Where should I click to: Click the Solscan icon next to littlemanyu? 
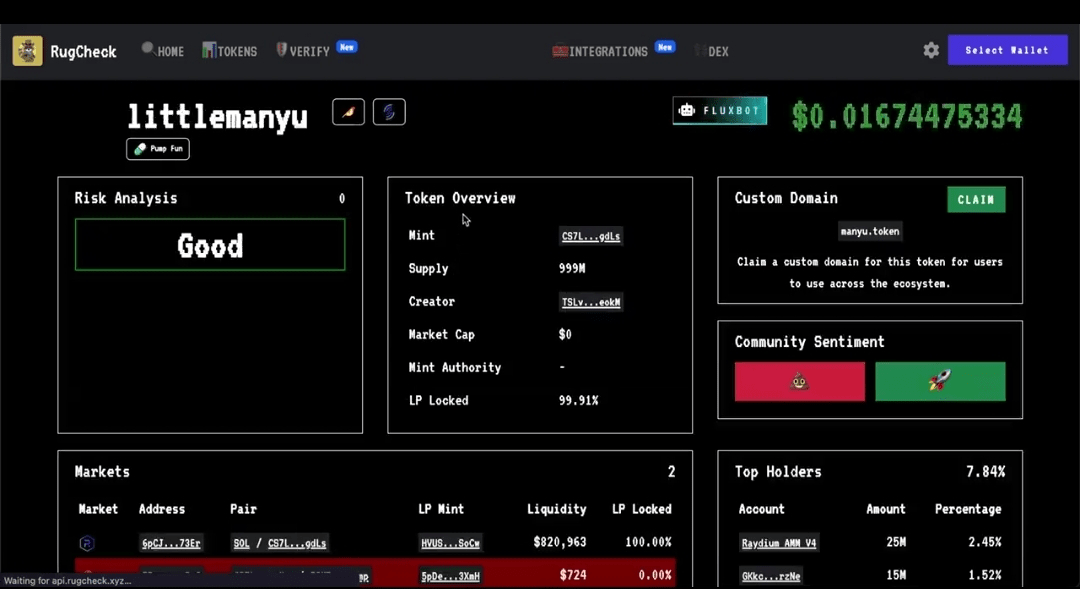point(389,112)
